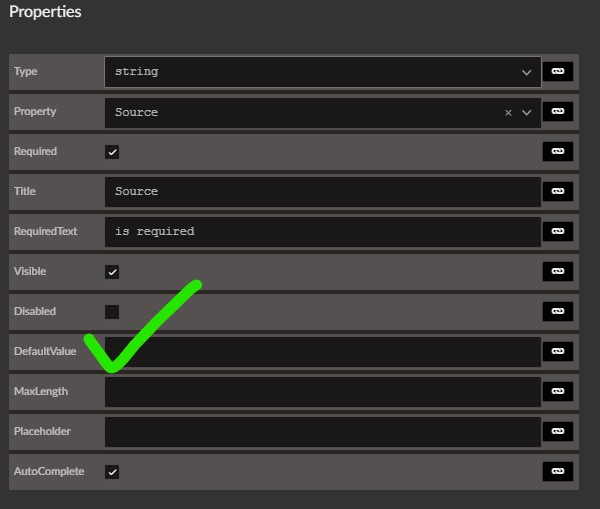Click the link icon for Placeholder row
600x509 pixels.
[x=558, y=431]
